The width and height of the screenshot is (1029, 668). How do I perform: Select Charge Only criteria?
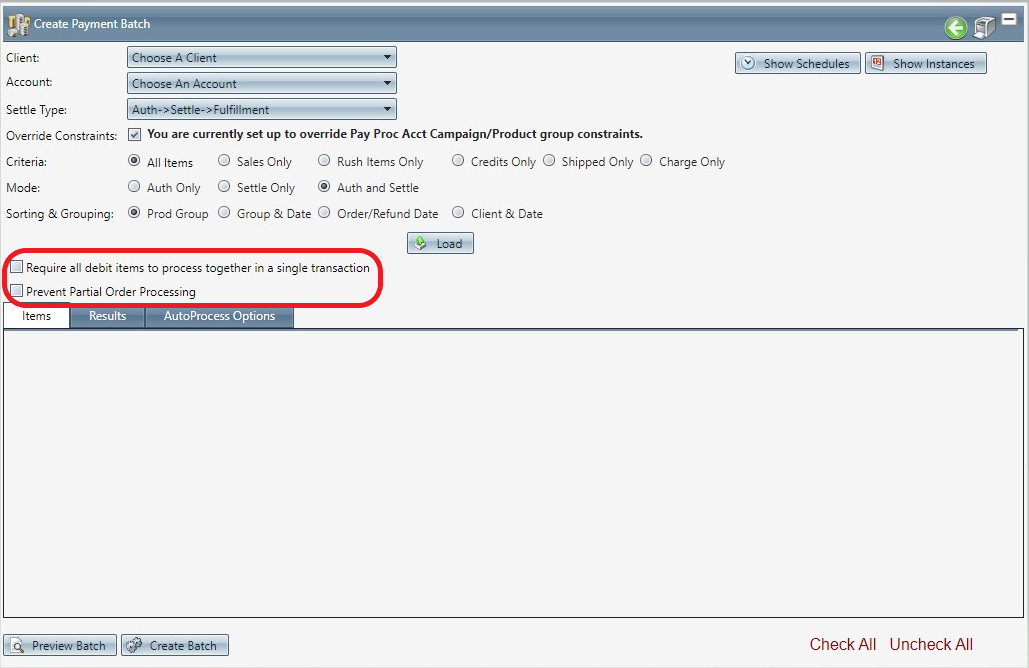pyautogui.click(x=646, y=161)
